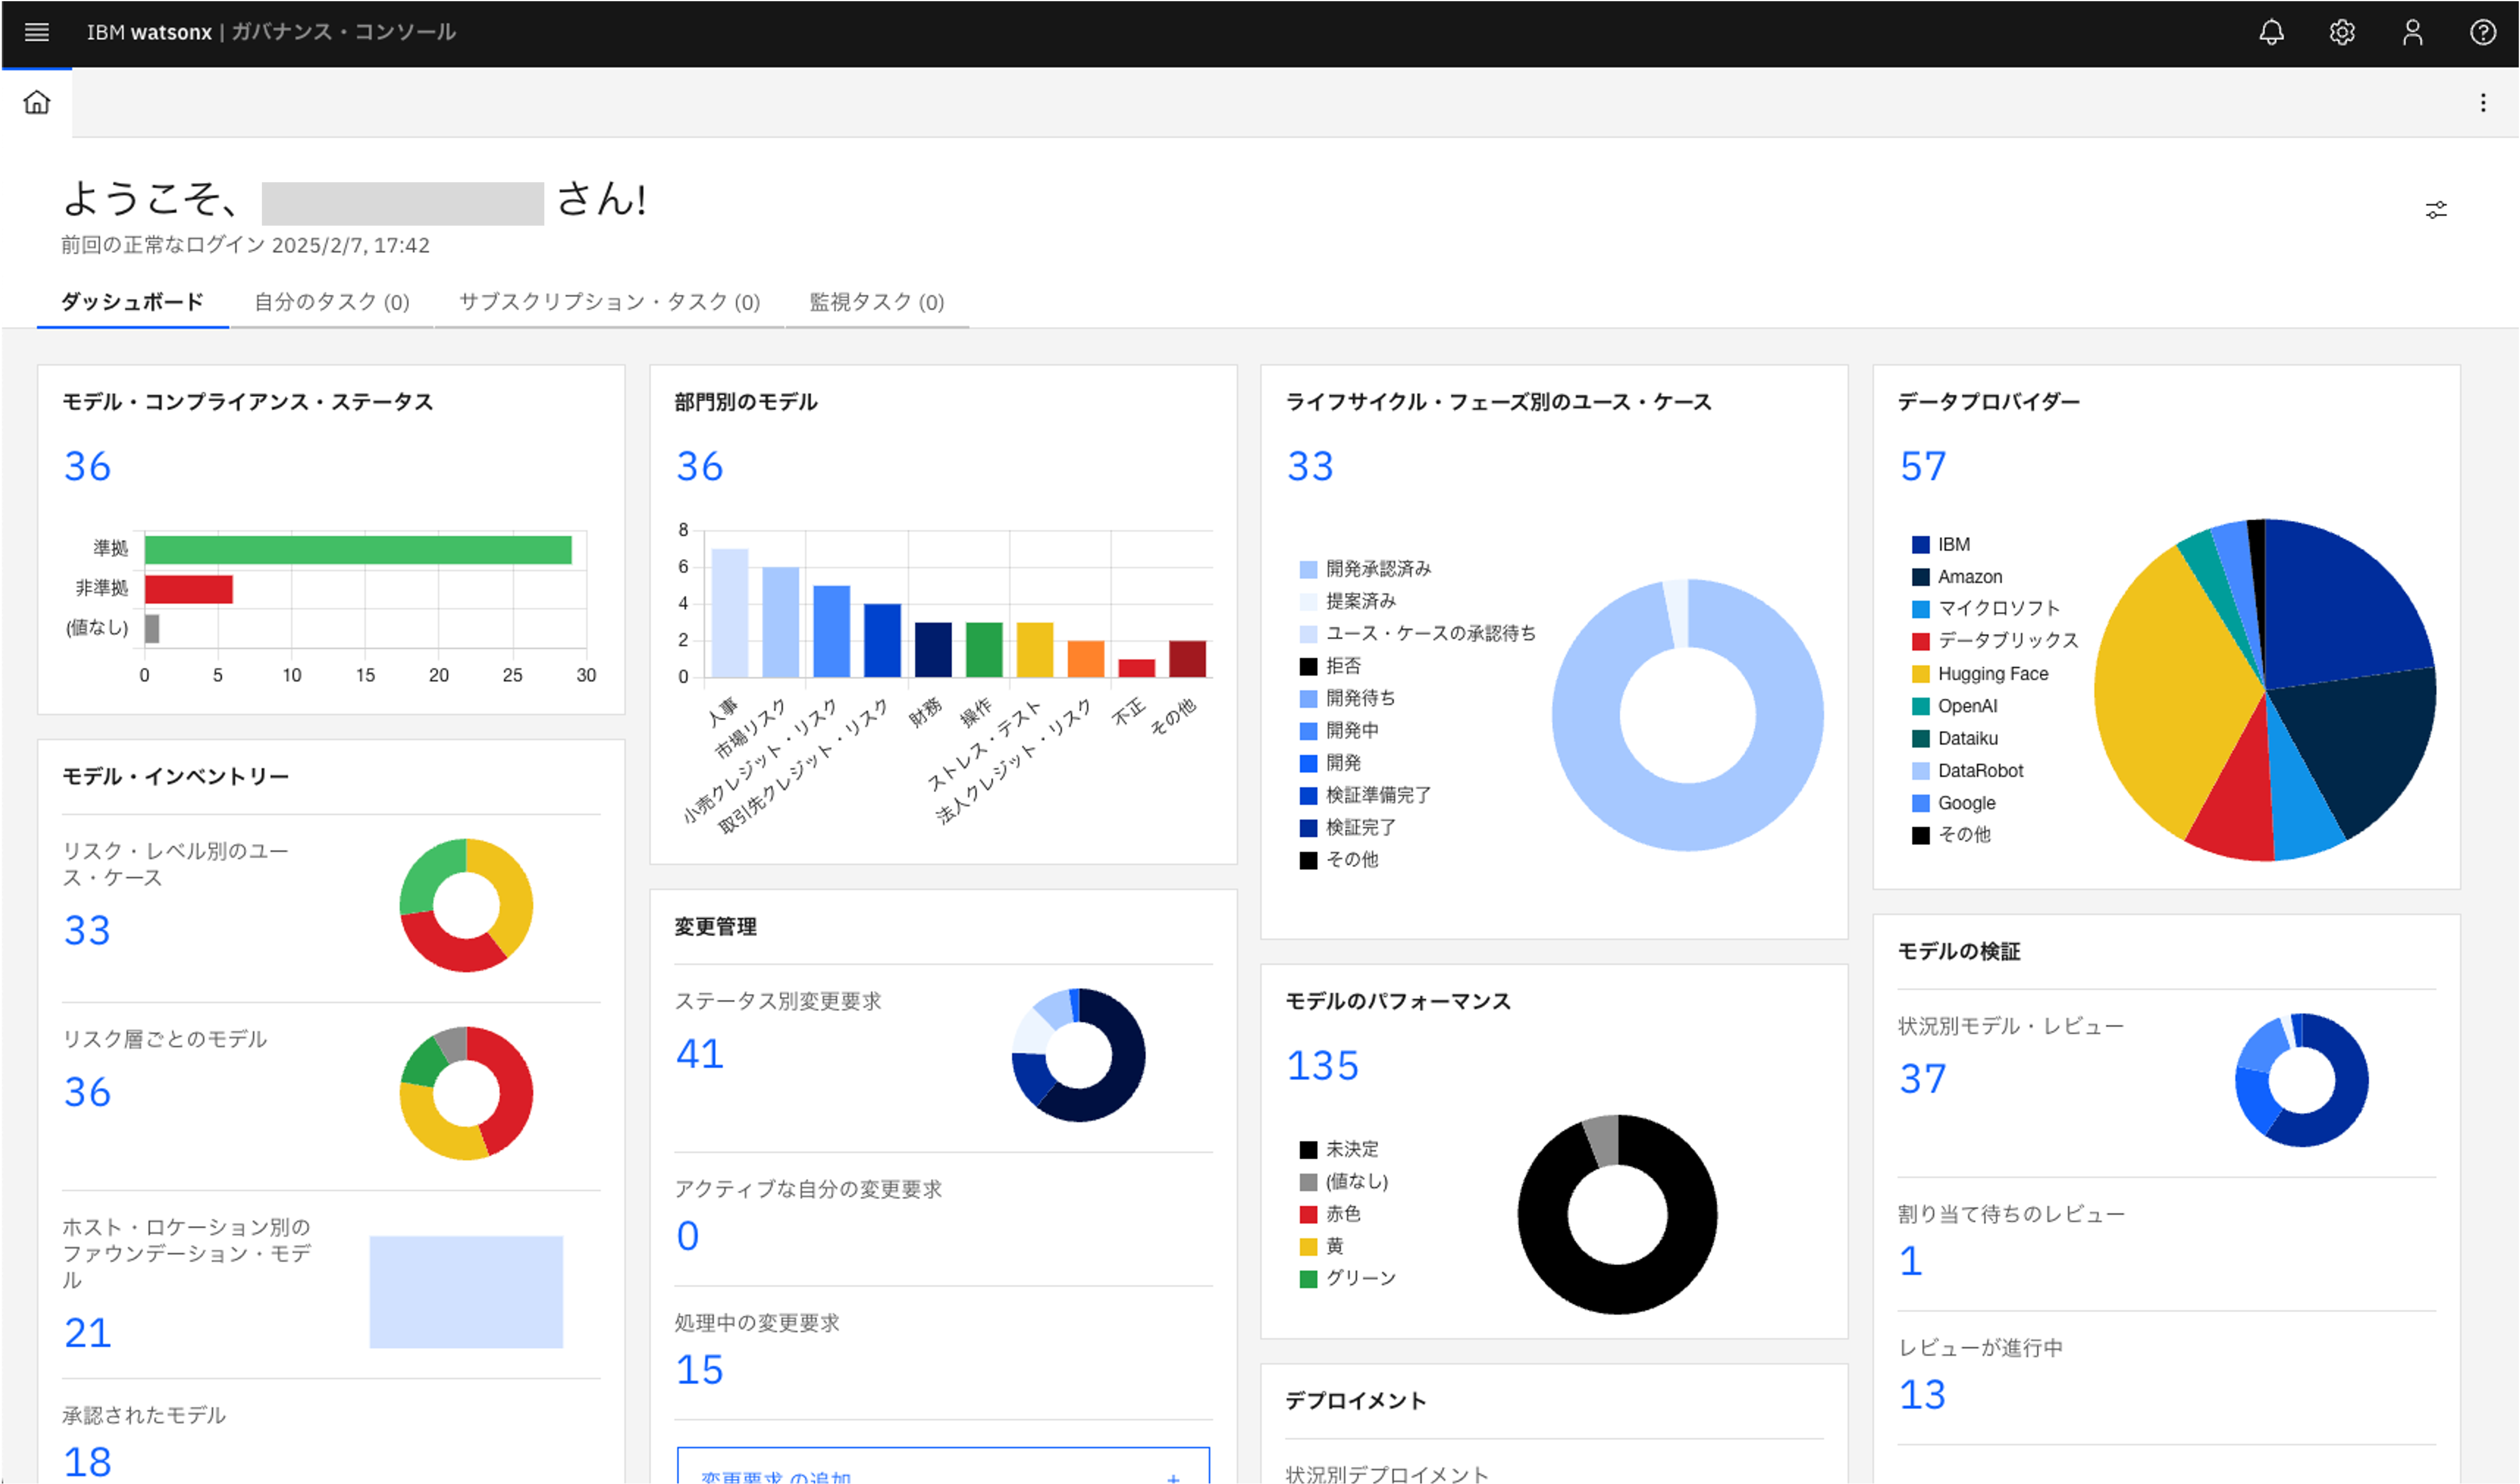
Task: Open the settings gear icon
Action: pyautogui.click(x=2342, y=32)
